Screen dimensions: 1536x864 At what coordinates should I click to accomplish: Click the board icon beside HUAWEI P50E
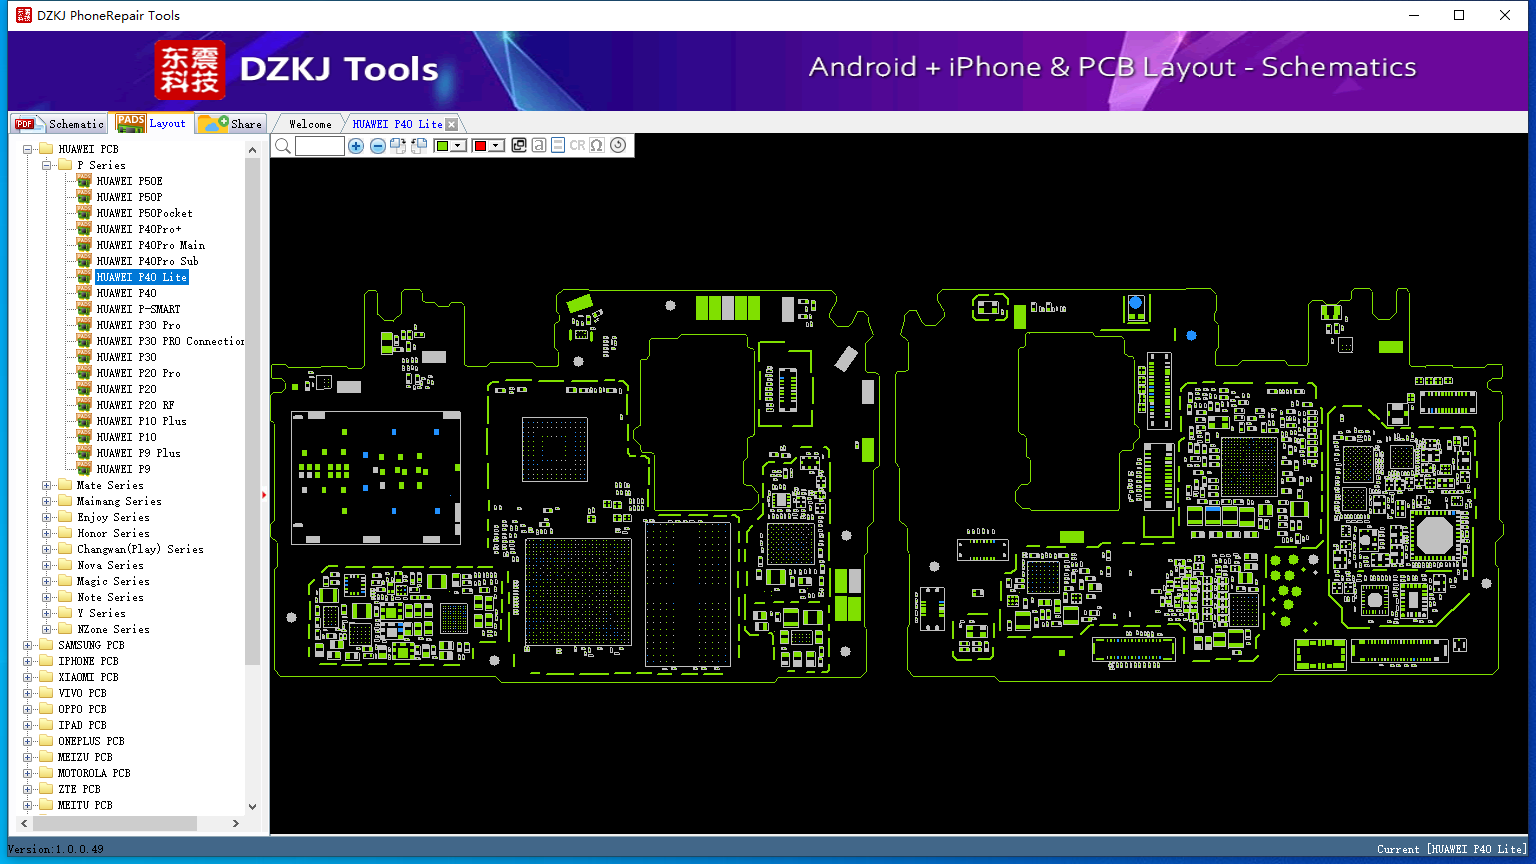point(84,181)
